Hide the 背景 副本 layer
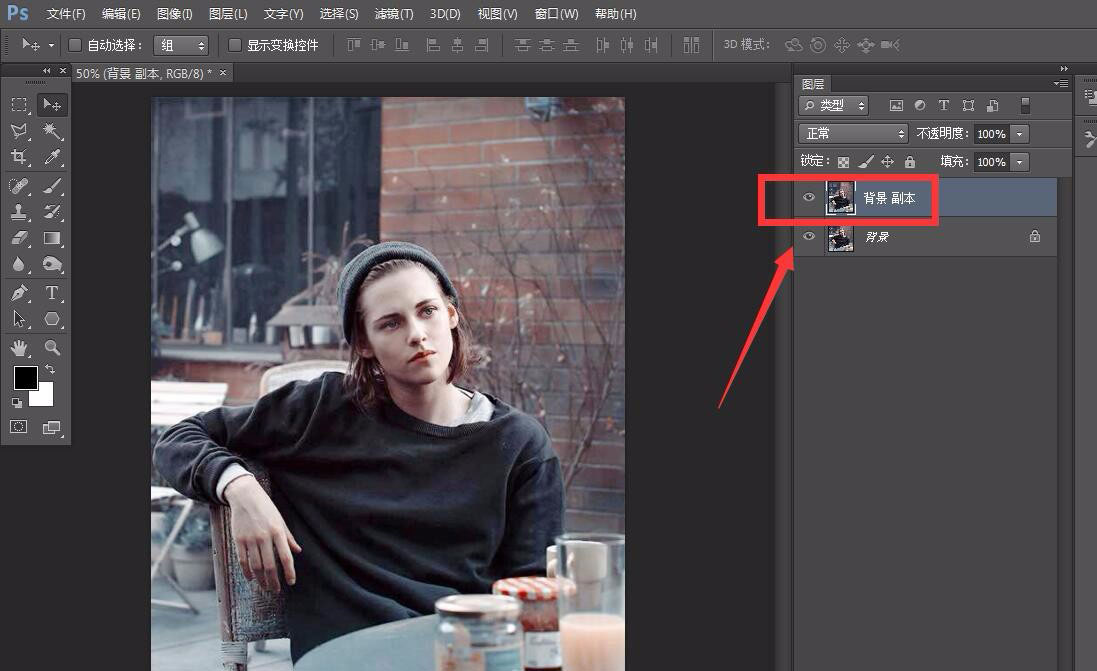The width and height of the screenshot is (1097, 671). 809,198
